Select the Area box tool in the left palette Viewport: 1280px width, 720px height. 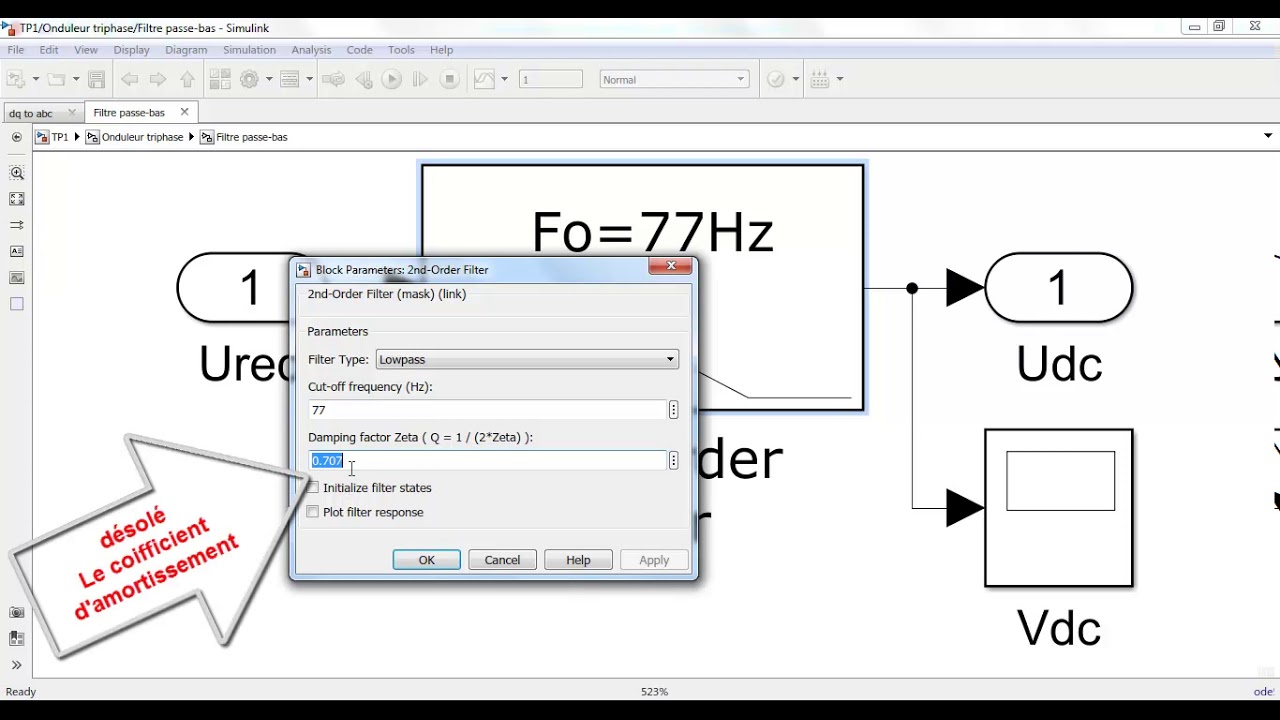[x=17, y=304]
